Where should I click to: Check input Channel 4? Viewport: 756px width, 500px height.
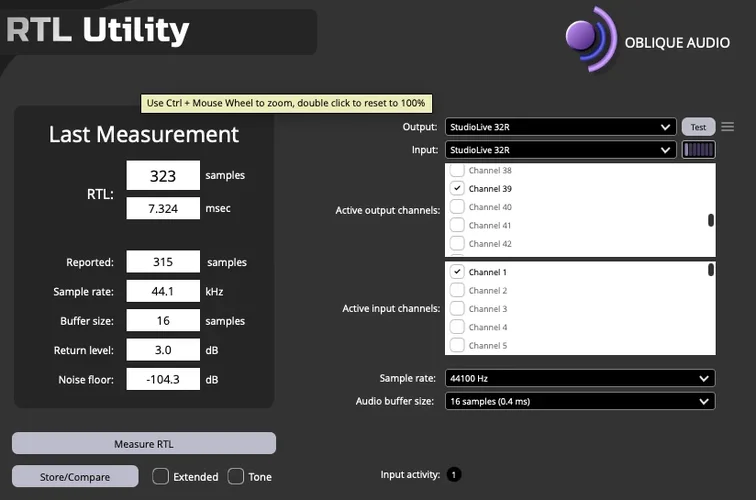pyautogui.click(x=457, y=326)
